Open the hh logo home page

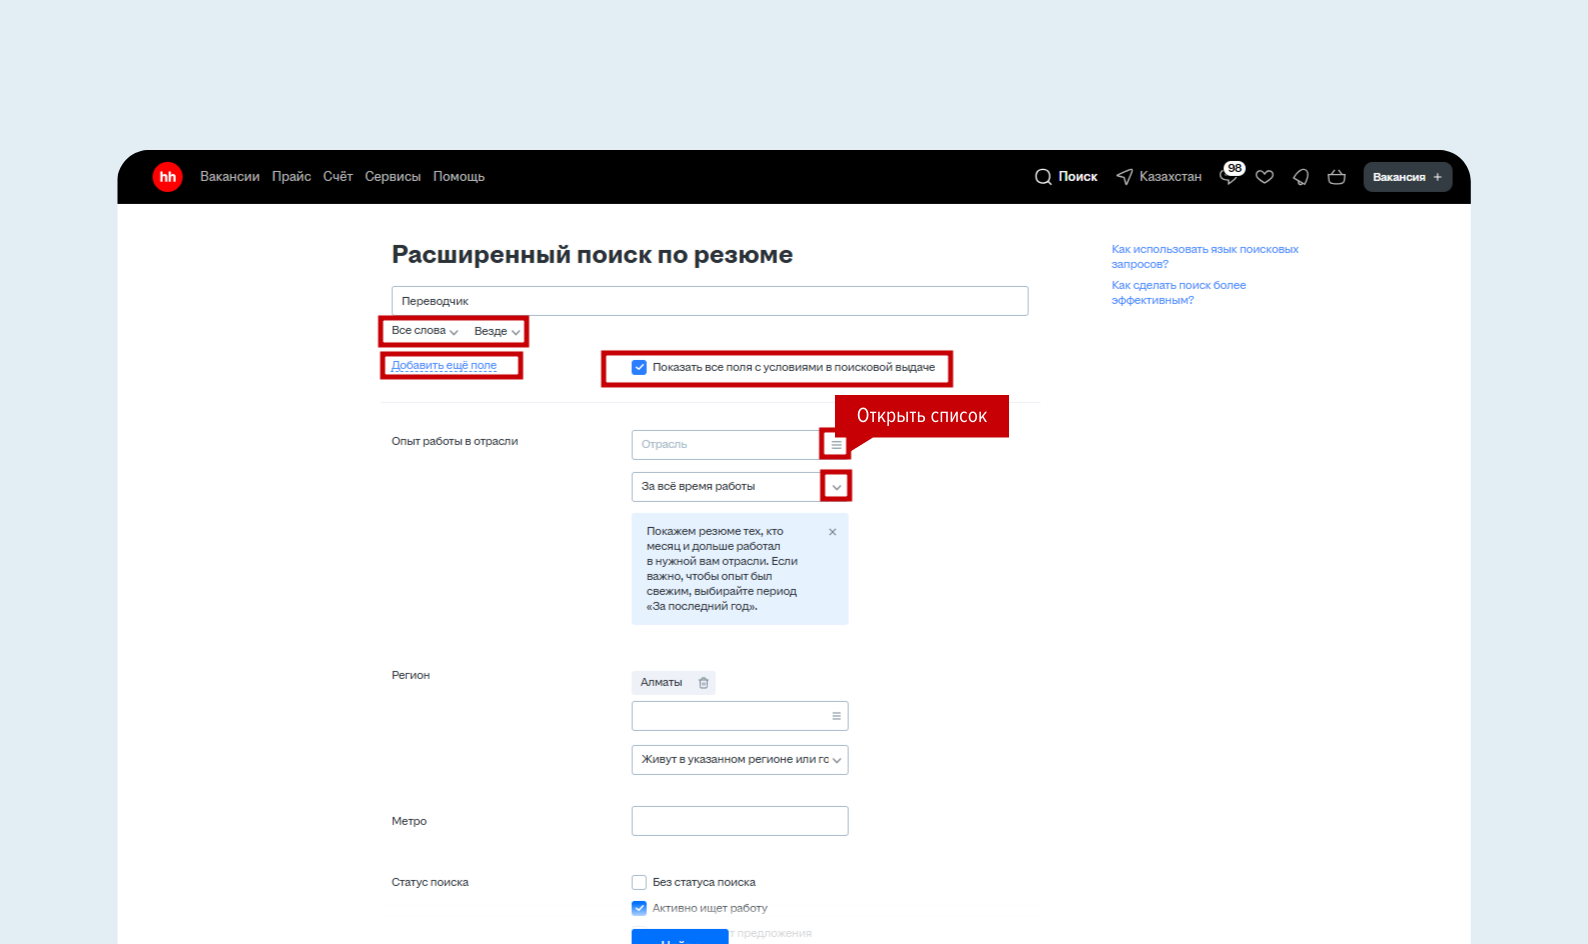[167, 177]
